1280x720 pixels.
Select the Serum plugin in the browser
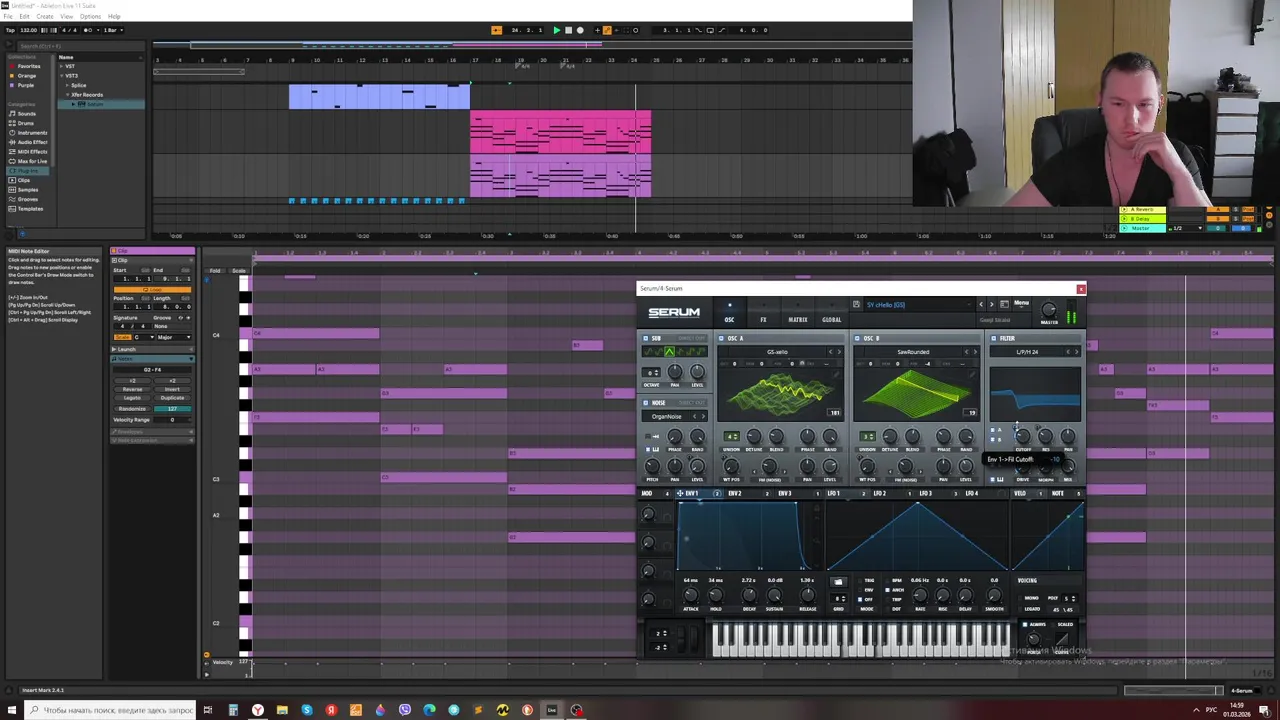tap(94, 104)
